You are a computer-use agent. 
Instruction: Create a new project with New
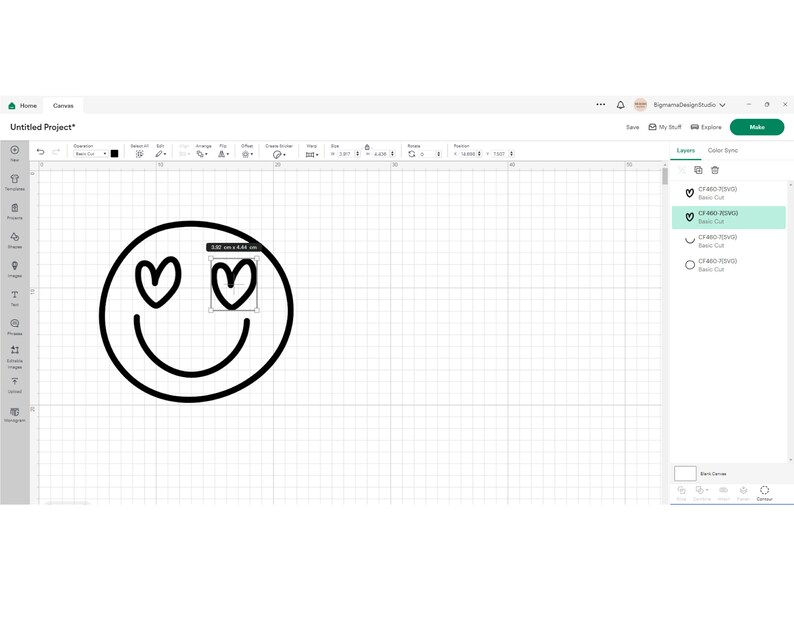(15, 153)
